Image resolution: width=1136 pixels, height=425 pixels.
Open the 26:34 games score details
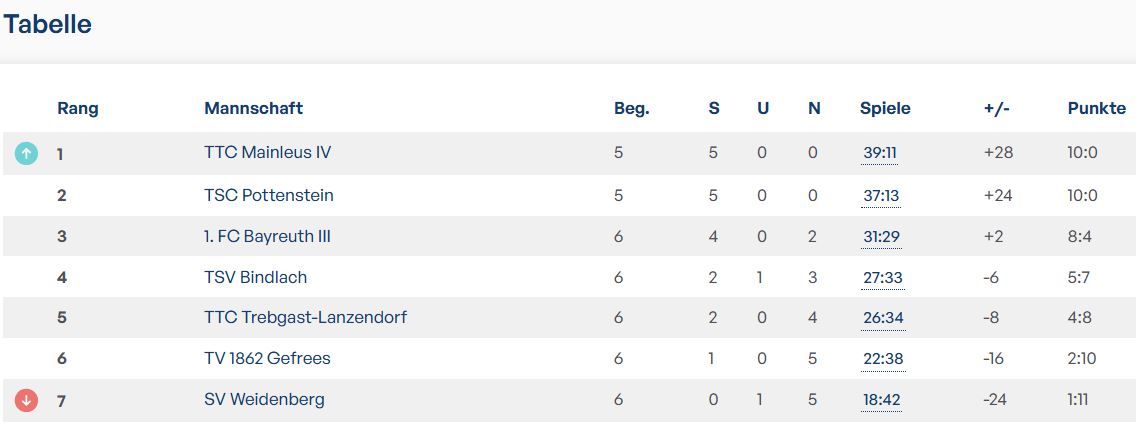click(884, 319)
